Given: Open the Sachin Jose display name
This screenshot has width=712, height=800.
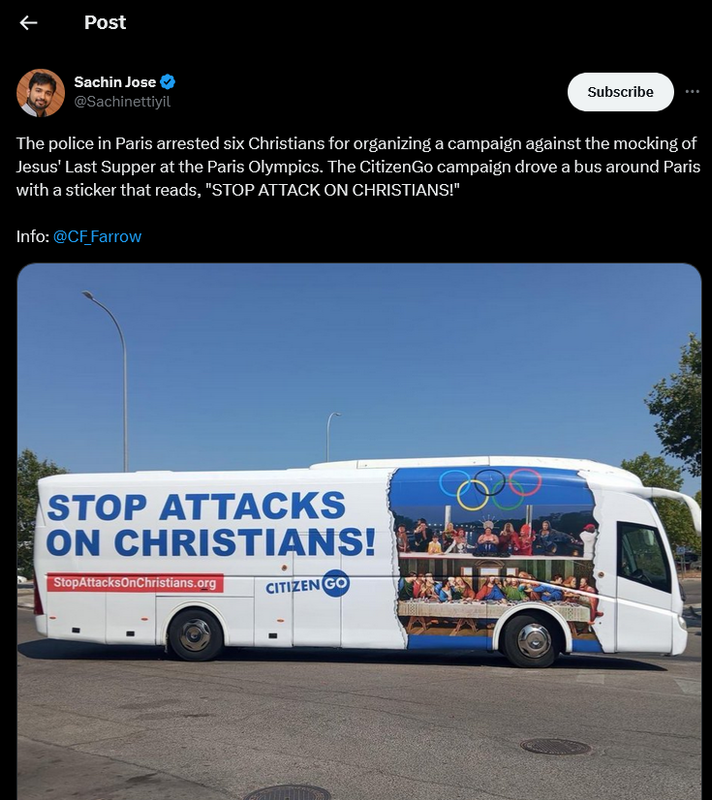Looking at the screenshot, I should [115, 82].
